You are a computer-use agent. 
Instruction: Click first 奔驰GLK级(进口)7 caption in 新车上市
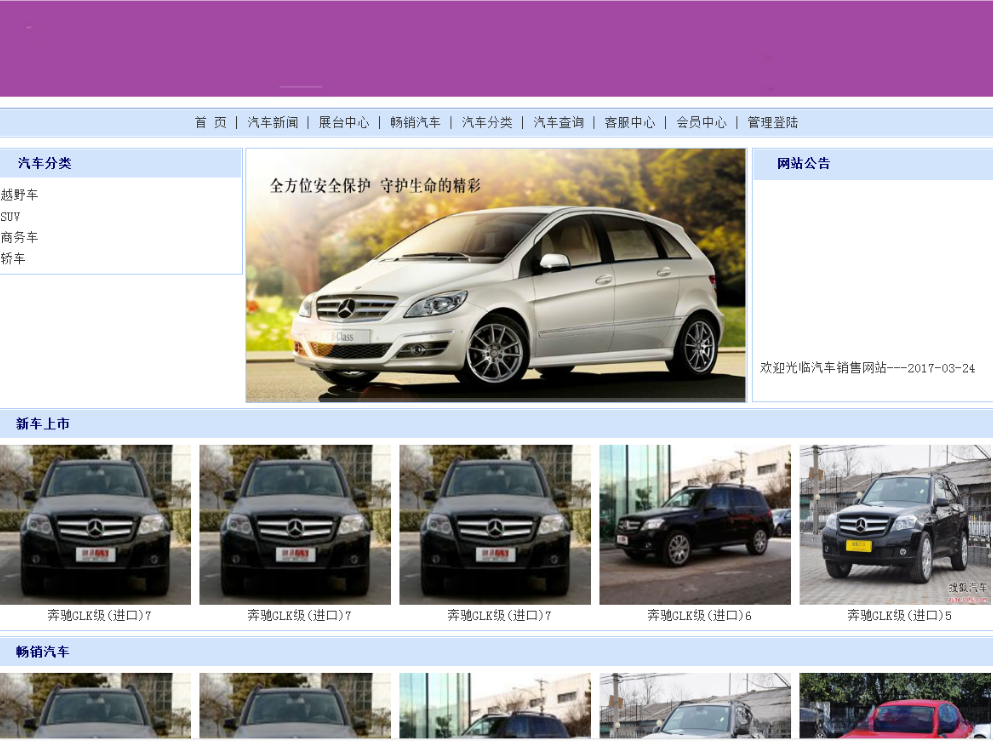[99, 615]
